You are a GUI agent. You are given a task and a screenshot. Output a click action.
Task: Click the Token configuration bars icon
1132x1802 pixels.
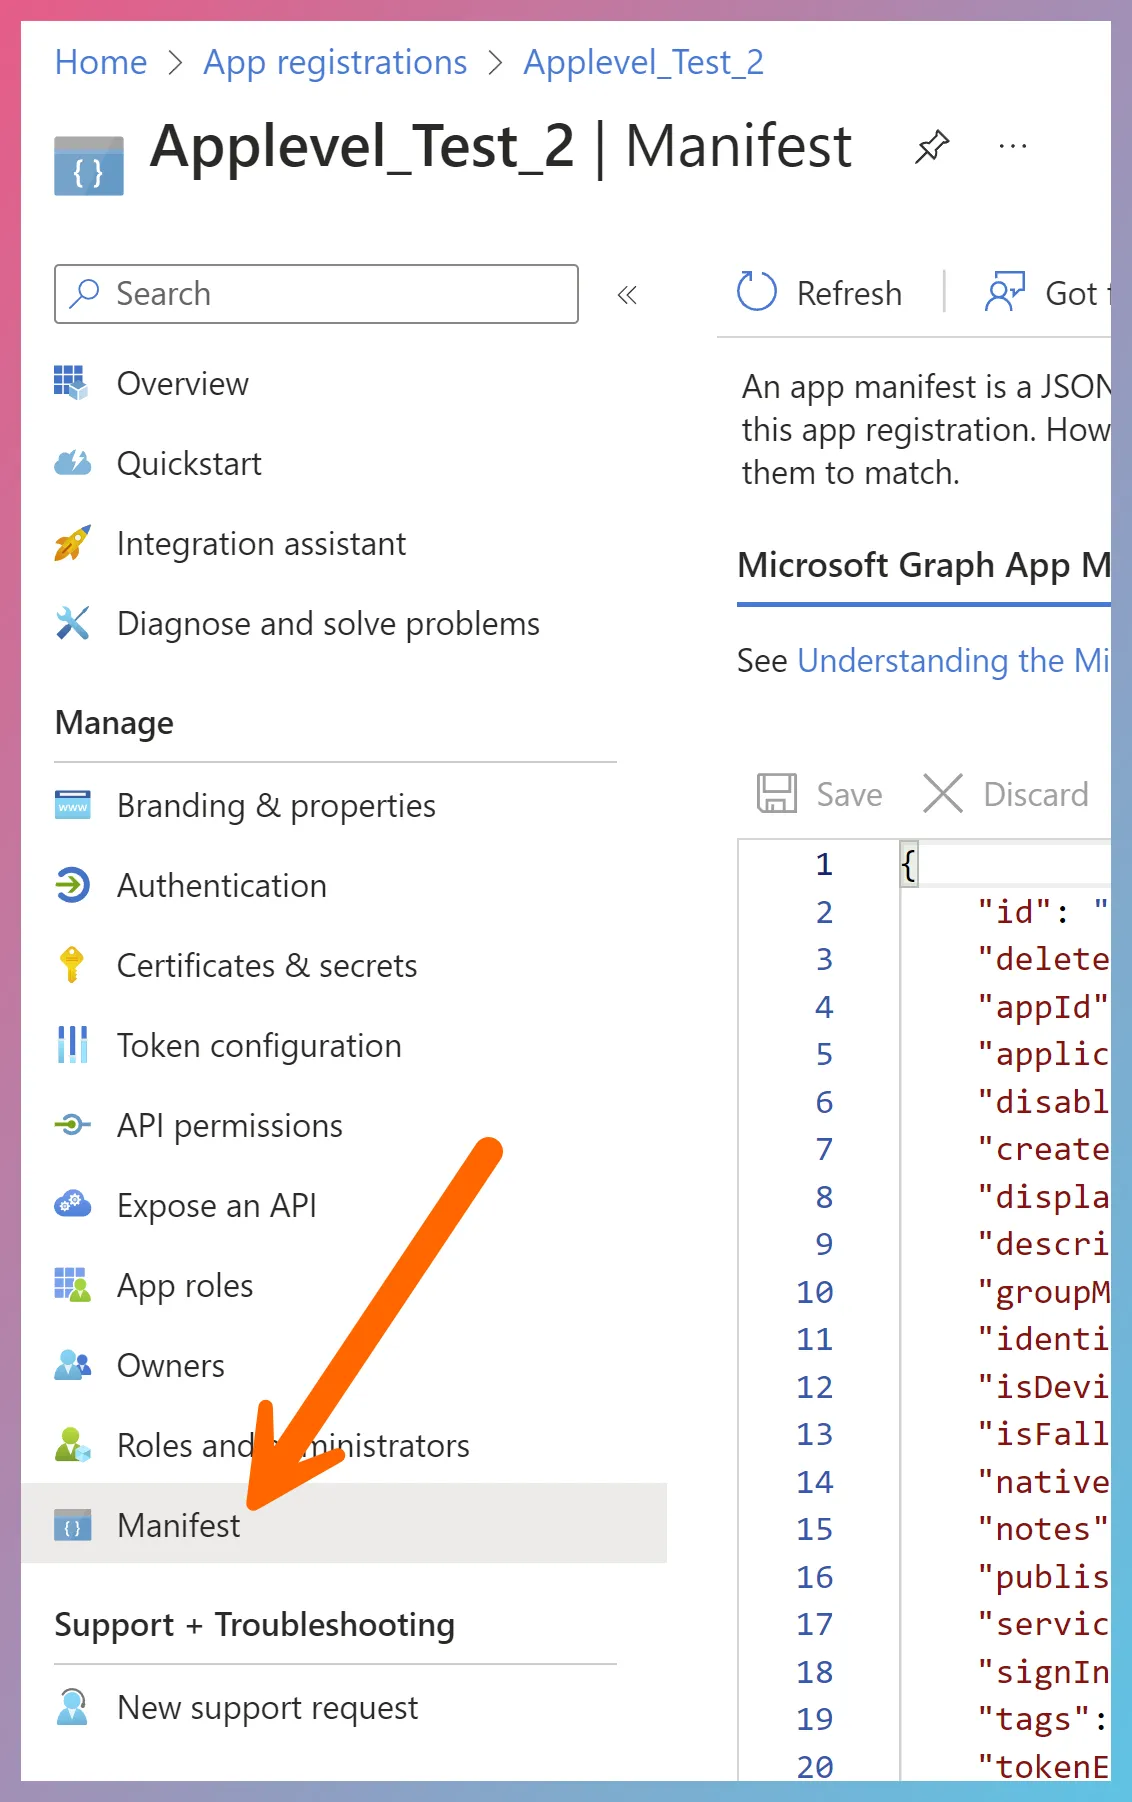click(x=72, y=1045)
